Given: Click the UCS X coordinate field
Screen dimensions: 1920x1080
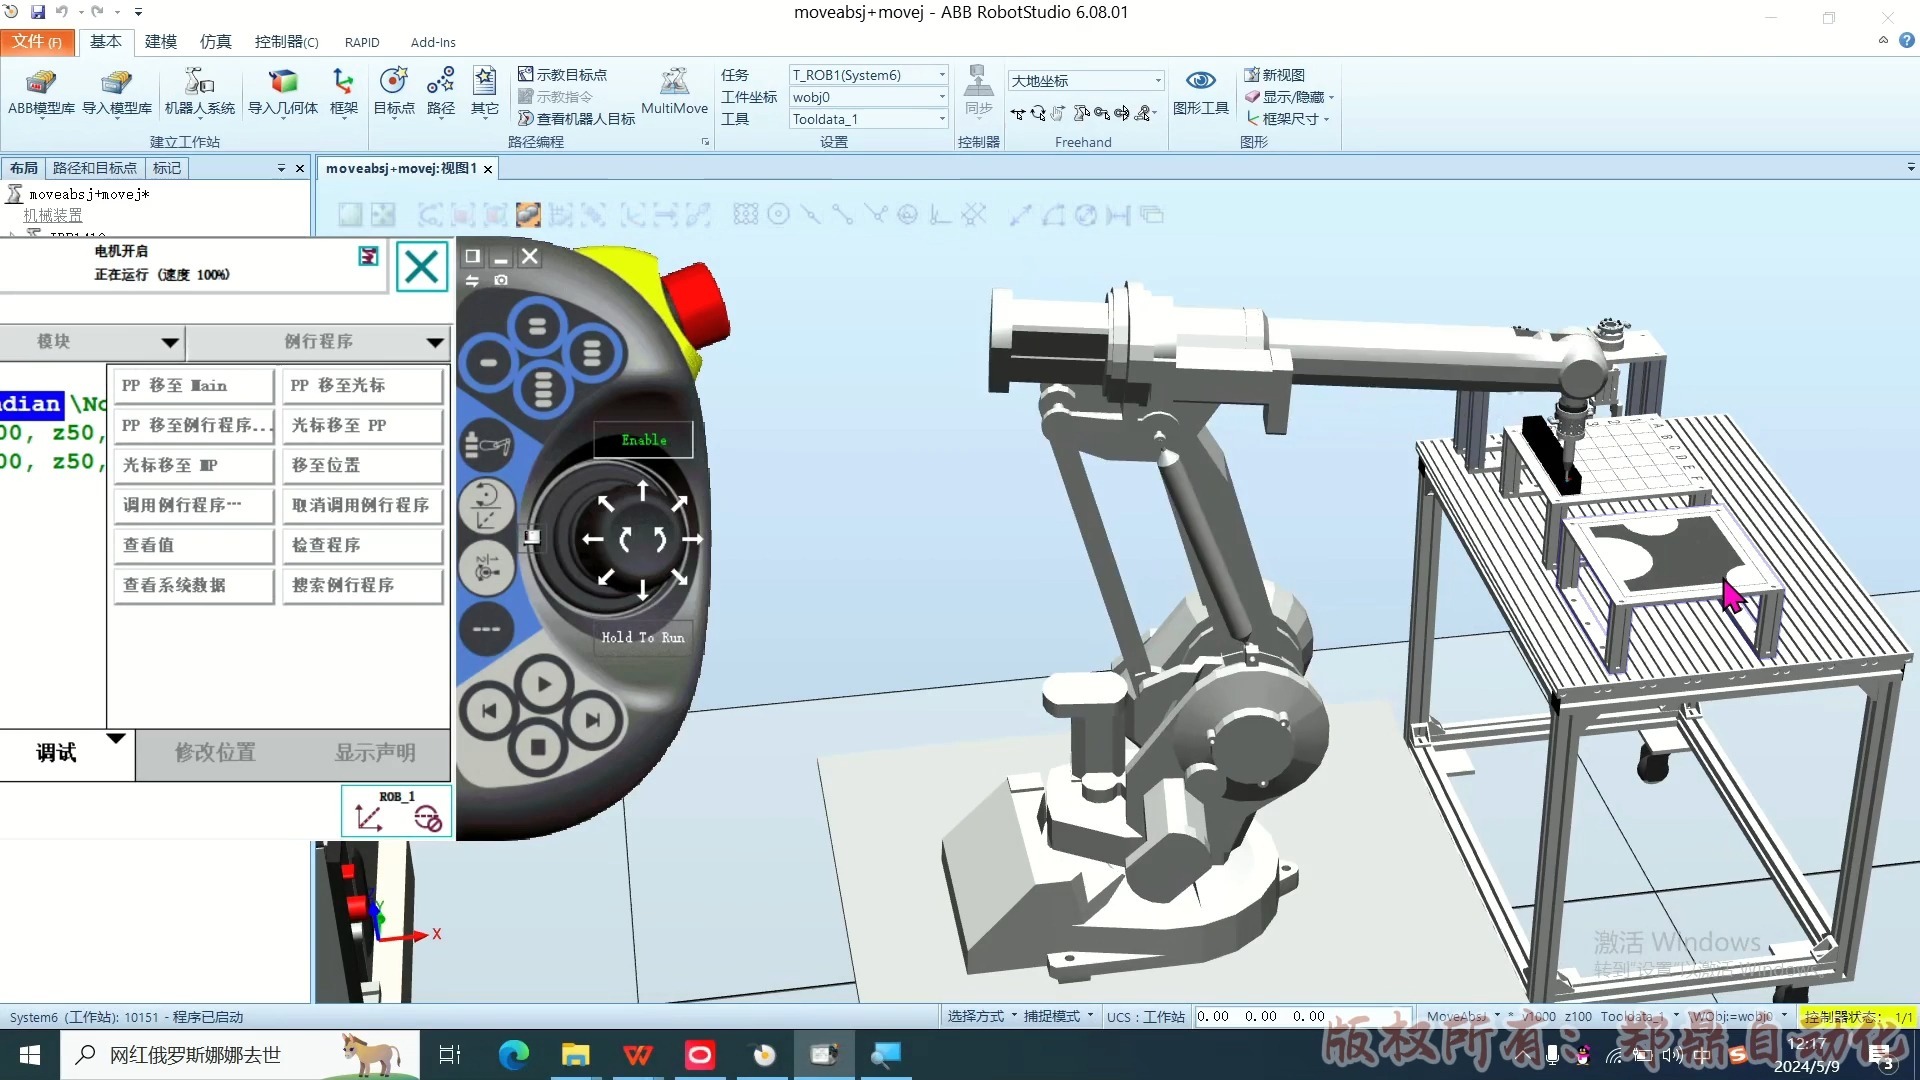Looking at the screenshot, I should 1214,1017.
